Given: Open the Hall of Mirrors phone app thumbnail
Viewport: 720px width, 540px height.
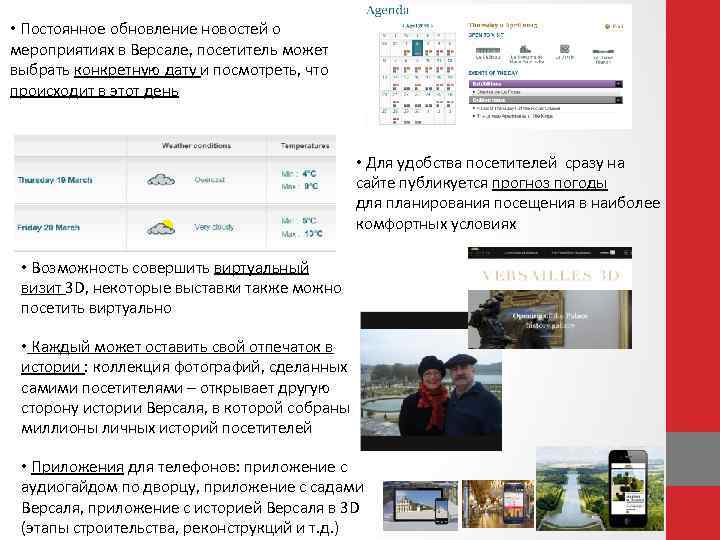Looking at the screenshot, I should [x=498, y=504].
